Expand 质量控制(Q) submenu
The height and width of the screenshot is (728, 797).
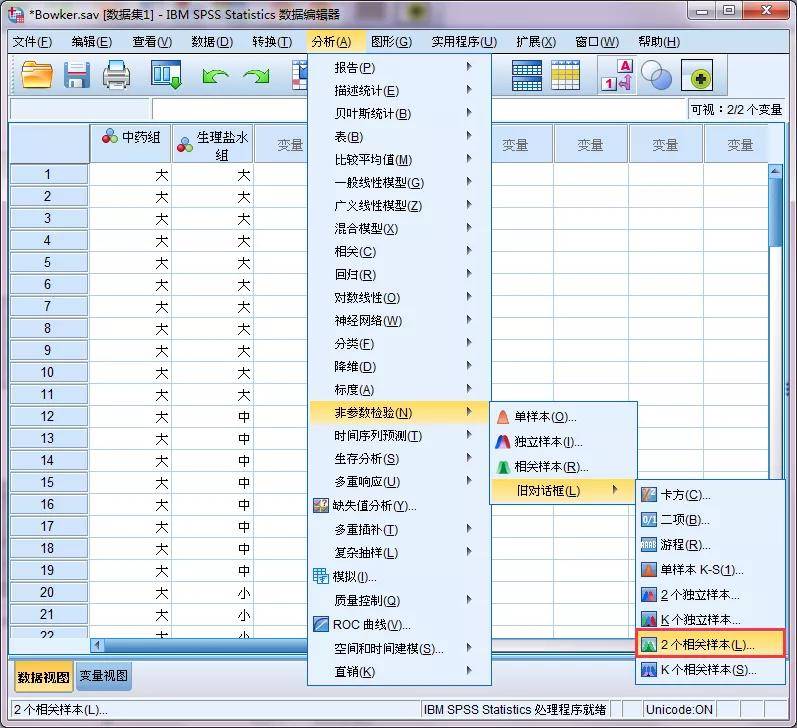[400, 601]
